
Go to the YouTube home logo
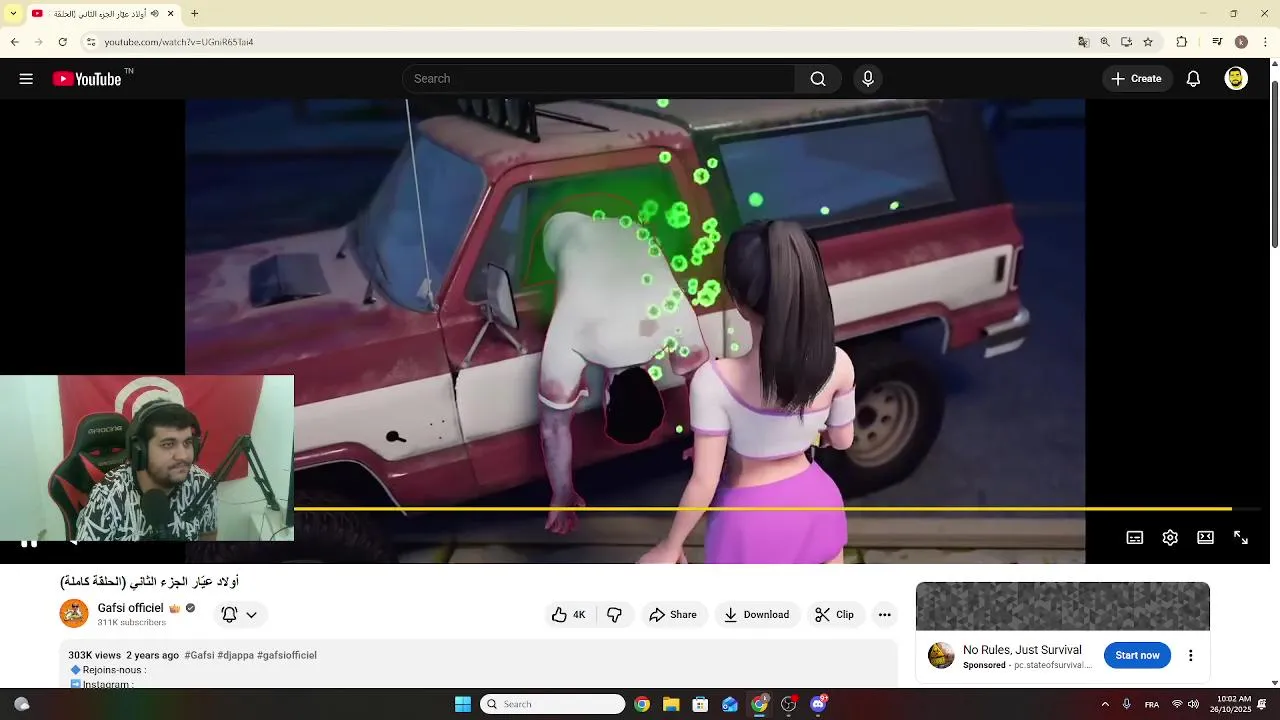(x=87, y=79)
